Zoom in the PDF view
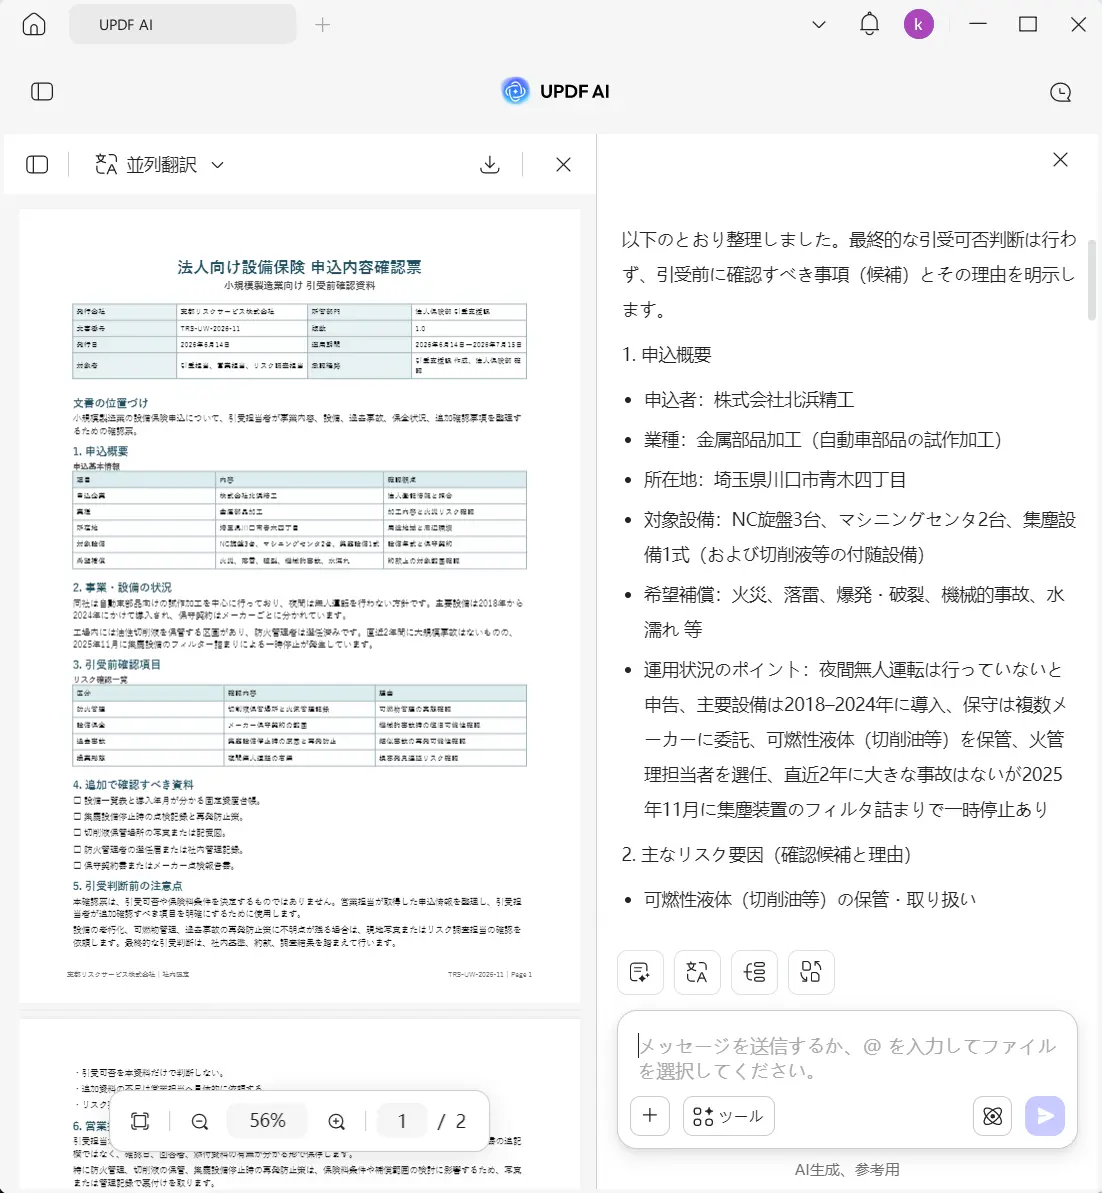The height and width of the screenshot is (1193, 1102). (336, 1121)
